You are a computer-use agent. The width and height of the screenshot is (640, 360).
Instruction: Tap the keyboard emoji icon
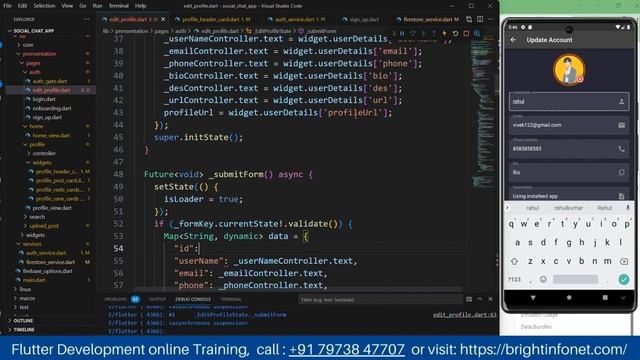tap(543, 279)
